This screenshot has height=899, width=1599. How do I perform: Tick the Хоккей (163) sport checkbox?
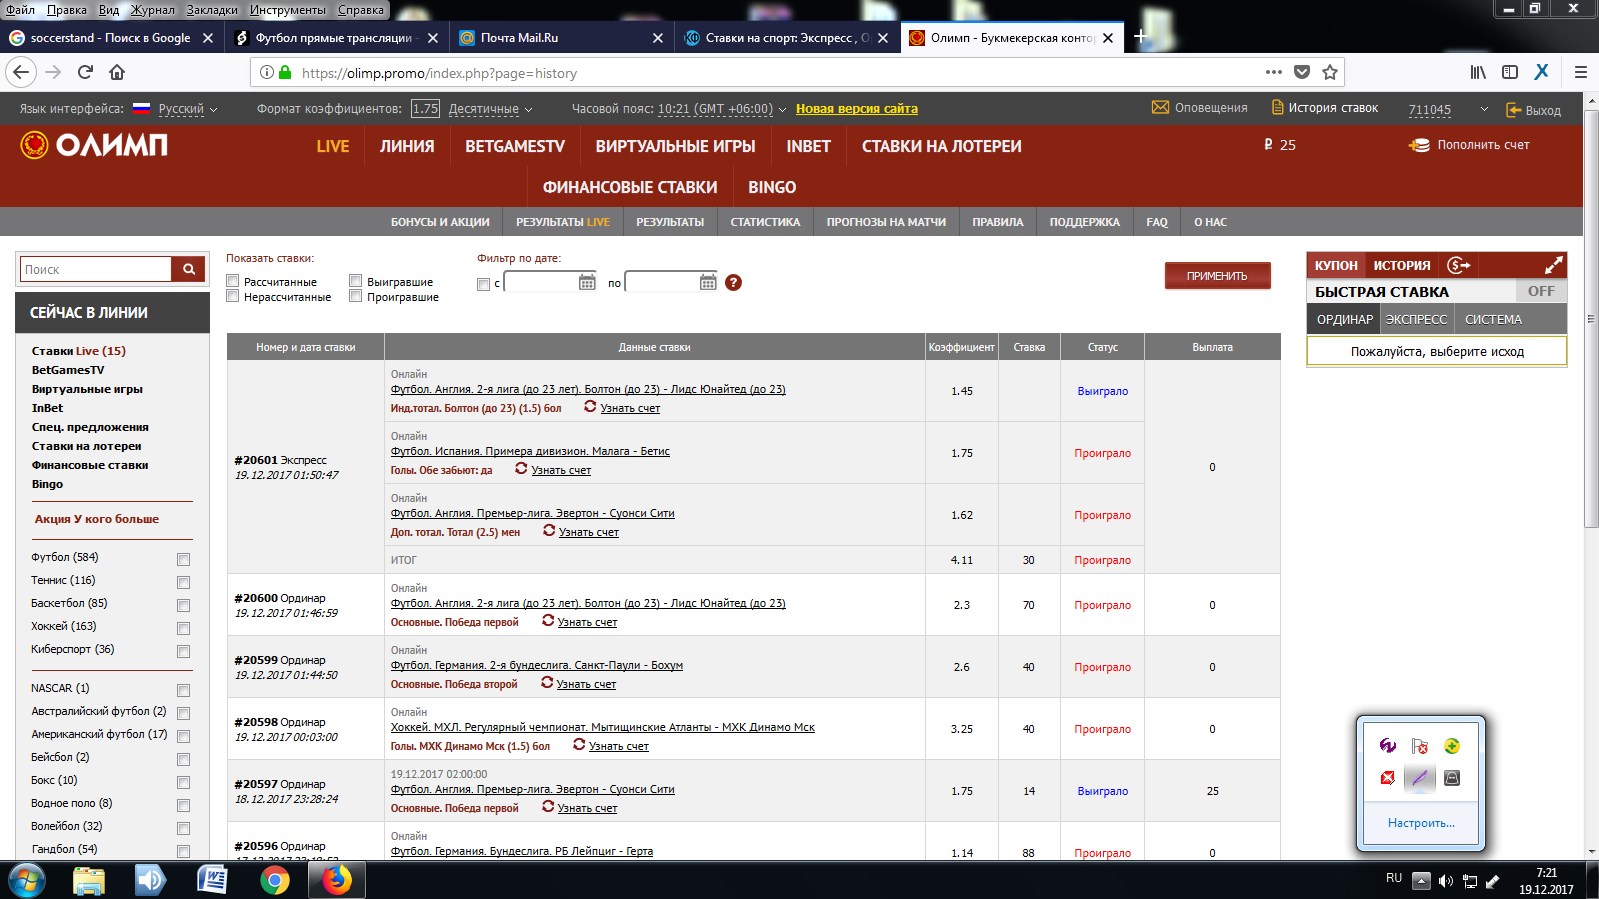pos(183,628)
